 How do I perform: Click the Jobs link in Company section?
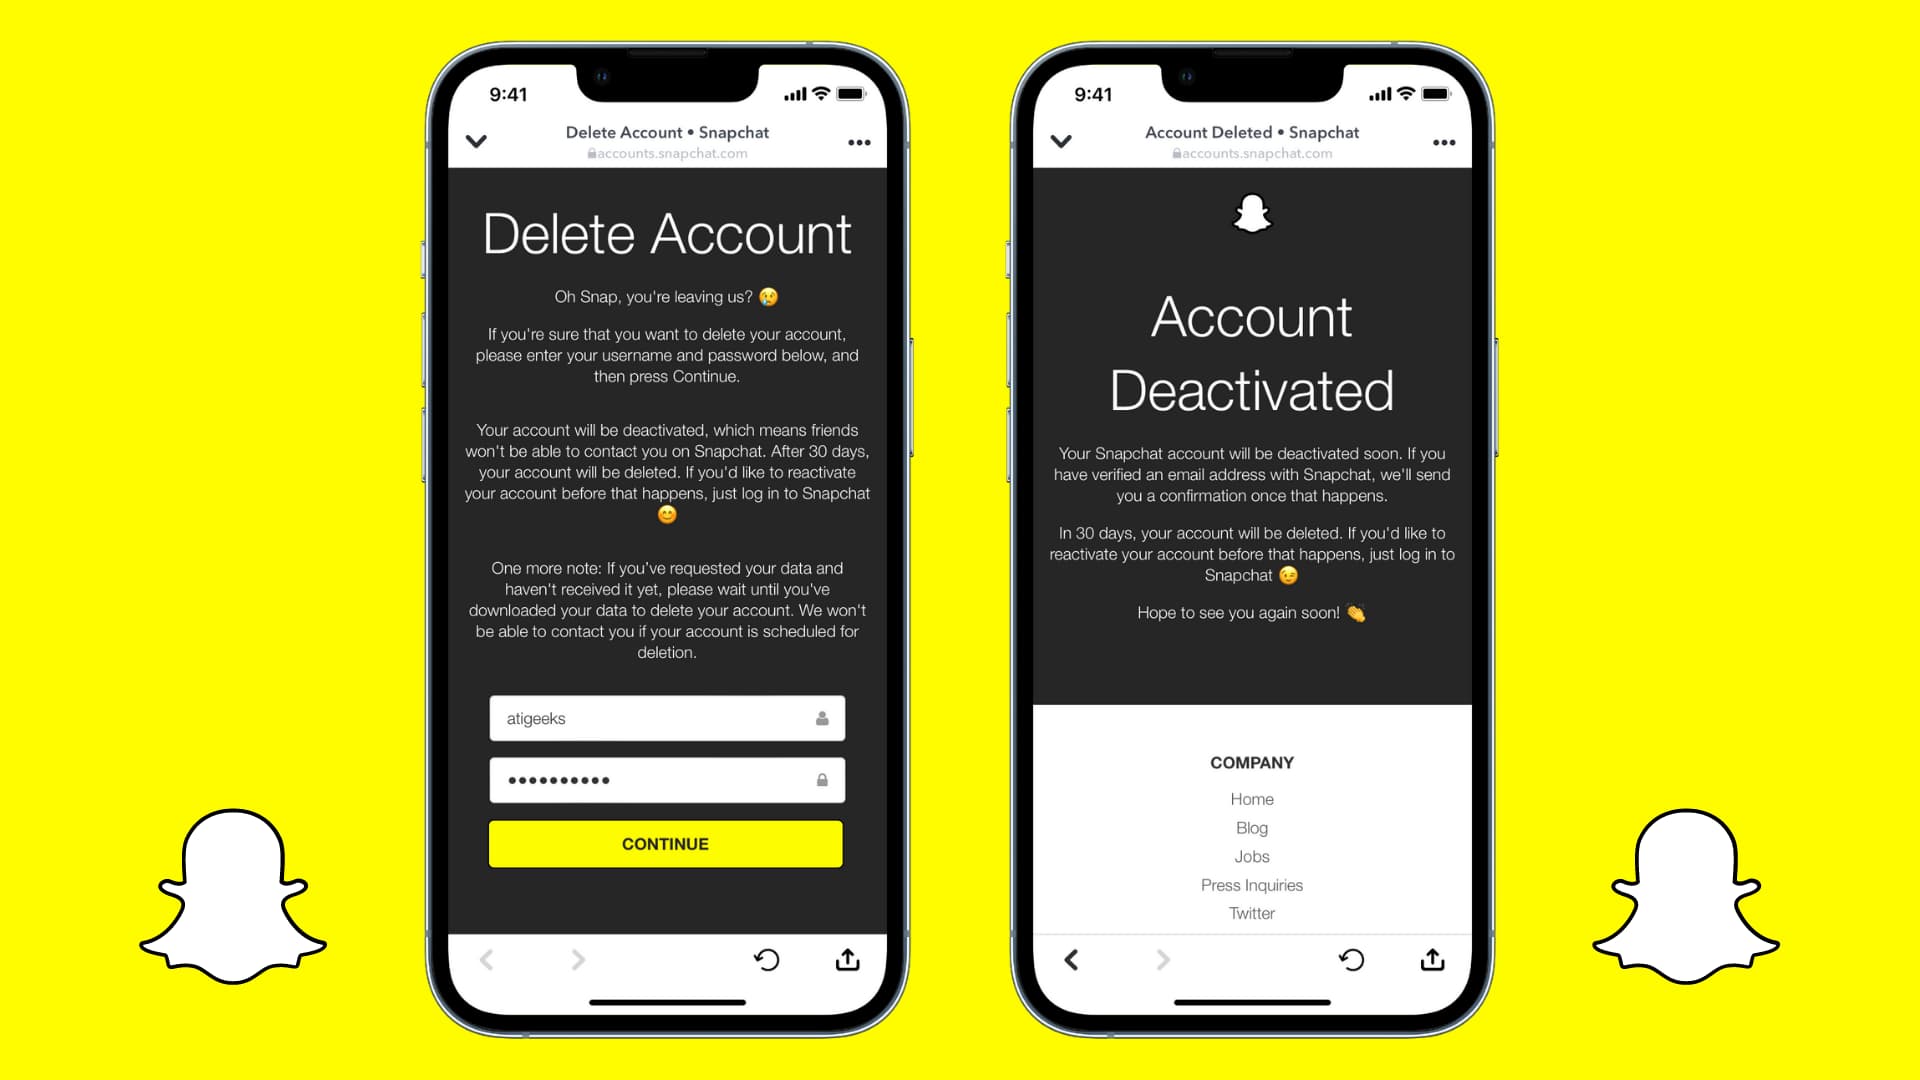pos(1251,856)
